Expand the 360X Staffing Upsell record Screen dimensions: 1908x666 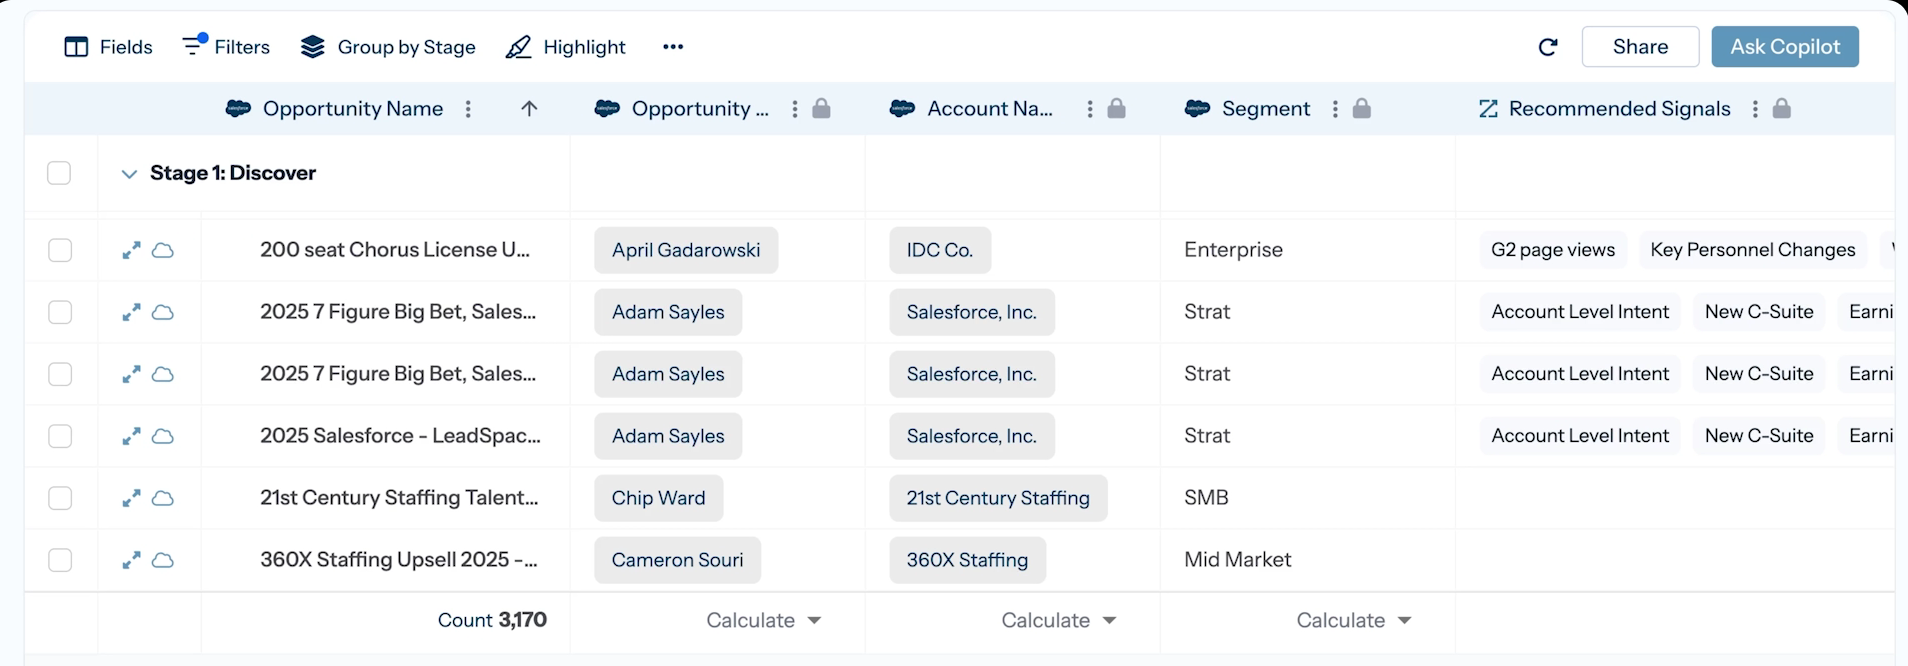click(131, 560)
